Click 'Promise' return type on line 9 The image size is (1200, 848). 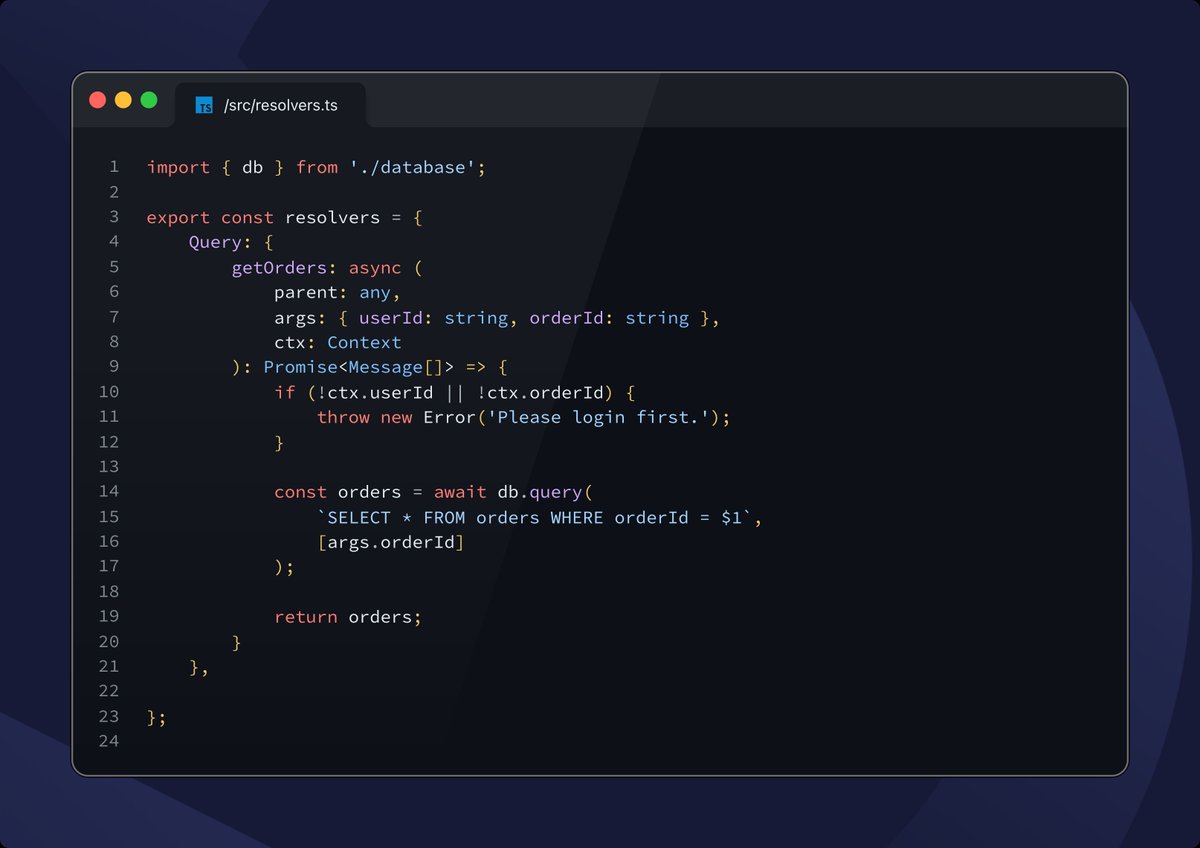(301, 367)
